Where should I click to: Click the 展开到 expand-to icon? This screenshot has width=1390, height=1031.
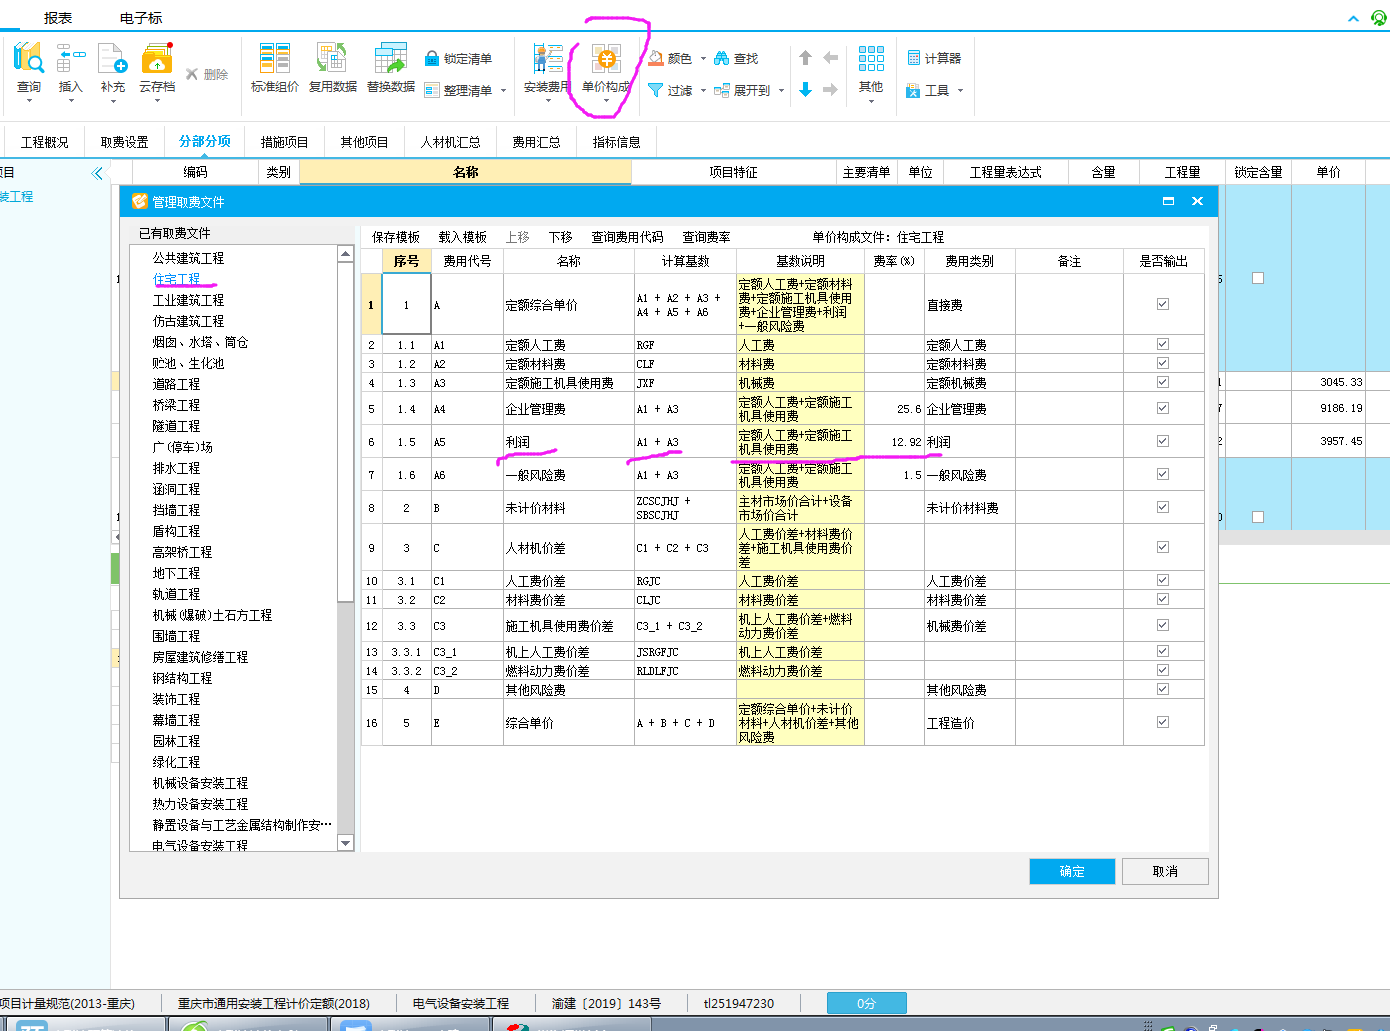pyautogui.click(x=721, y=90)
